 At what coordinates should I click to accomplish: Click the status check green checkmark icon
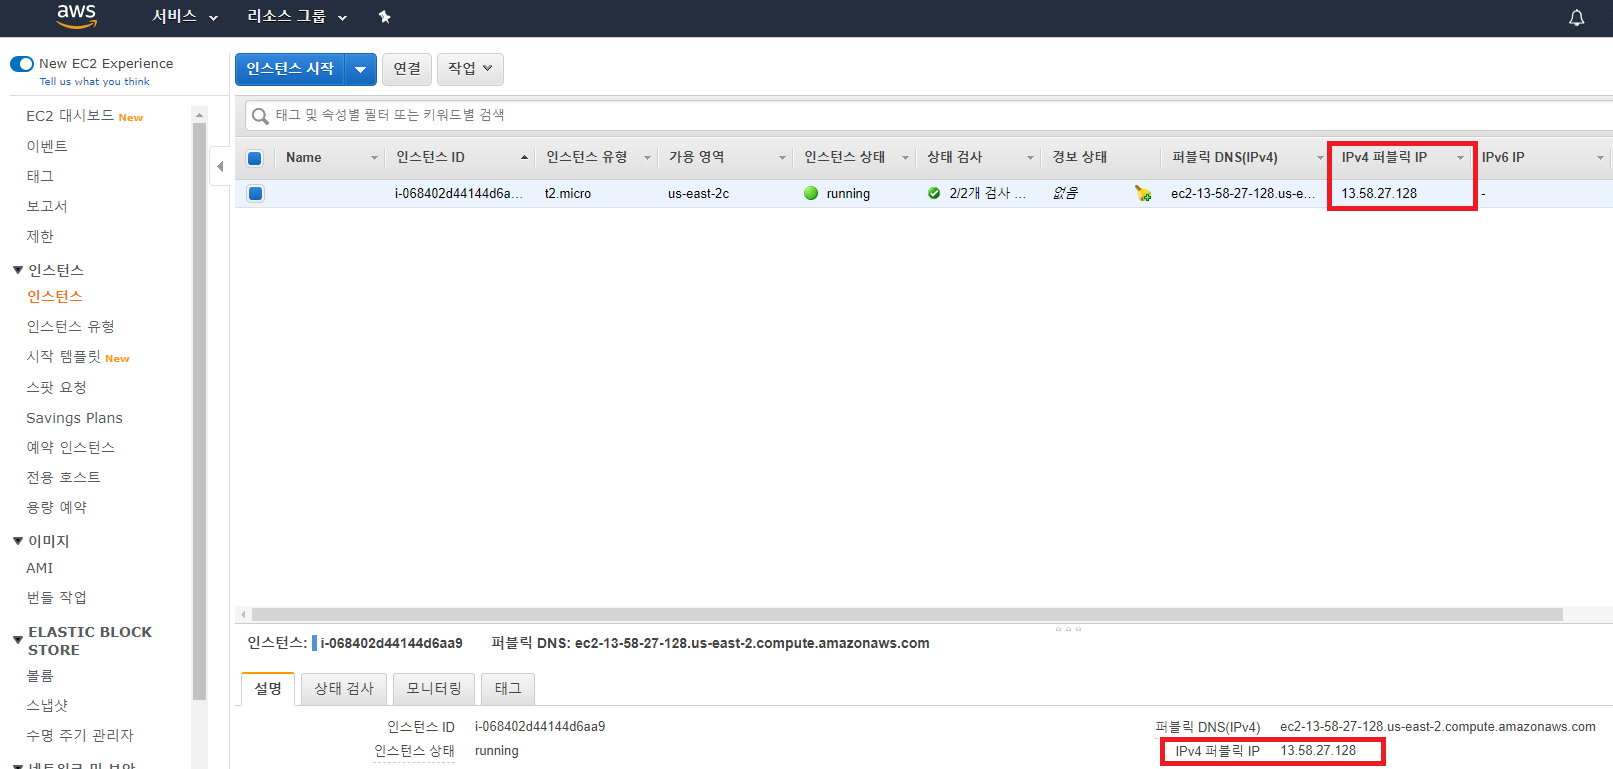click(934, 193)
